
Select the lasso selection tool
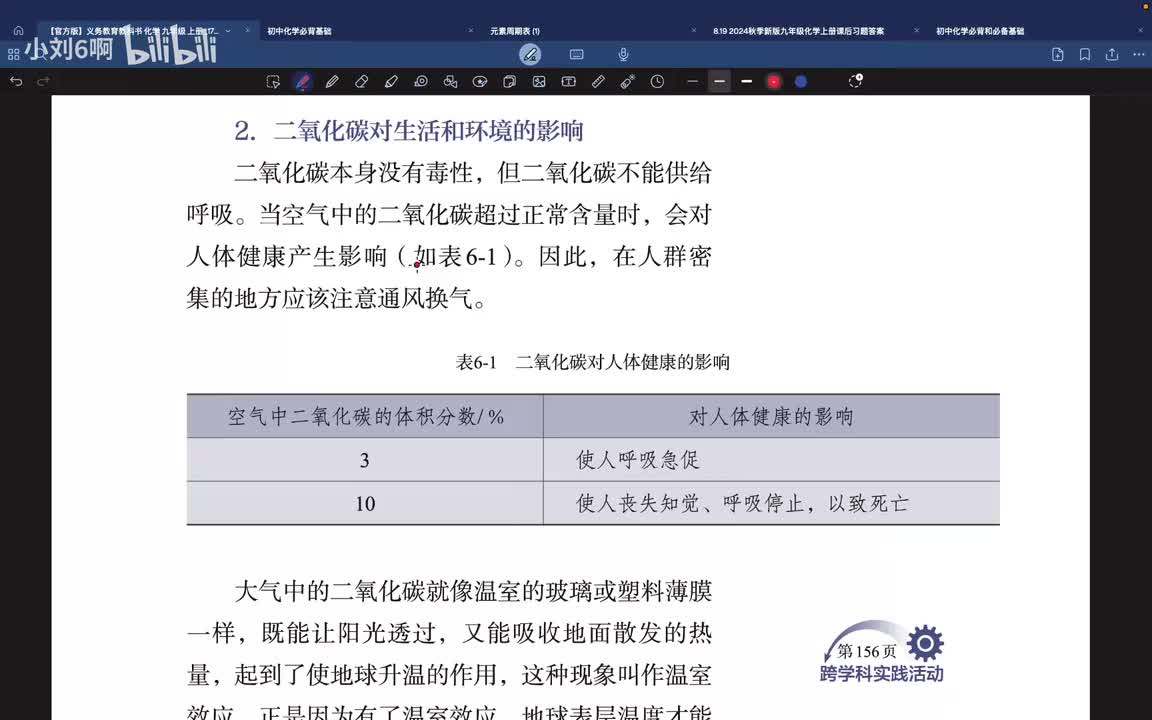point(273,82)
